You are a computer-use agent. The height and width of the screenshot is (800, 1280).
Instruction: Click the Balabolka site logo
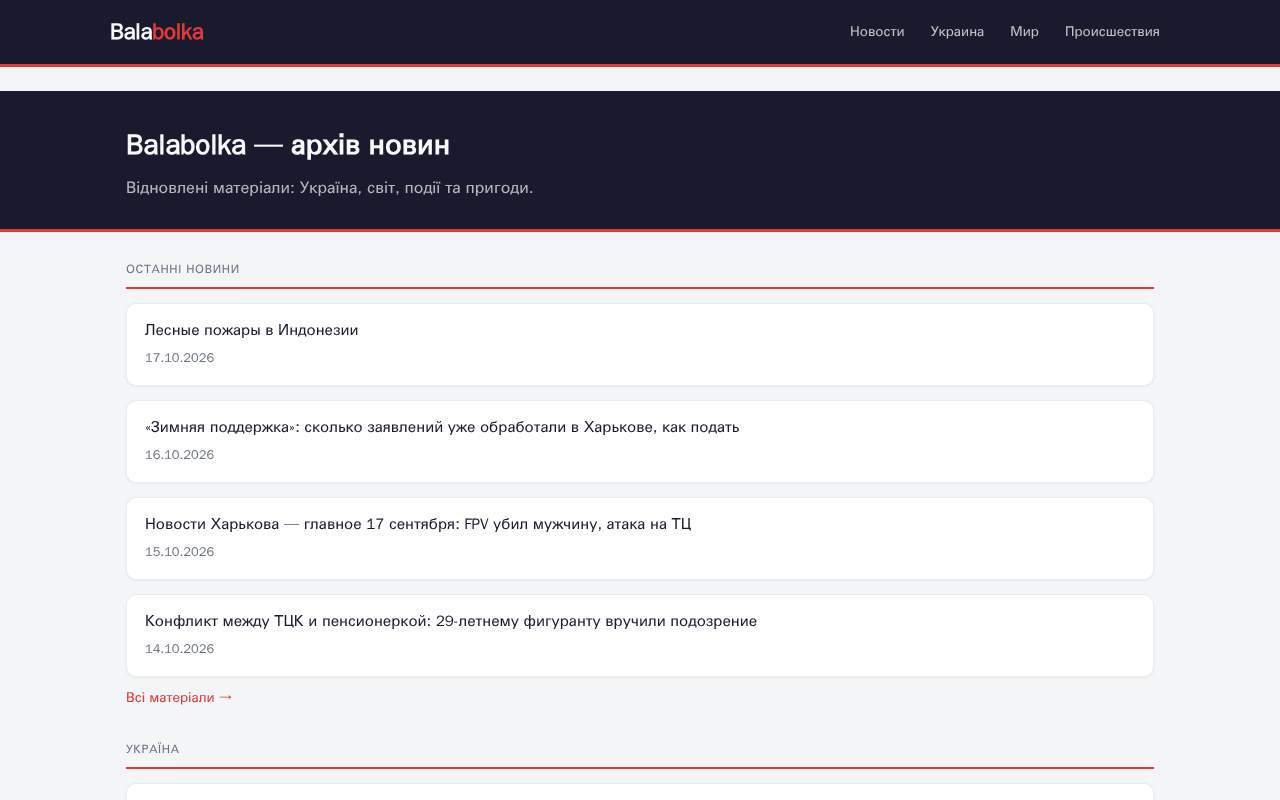[157, 32]
